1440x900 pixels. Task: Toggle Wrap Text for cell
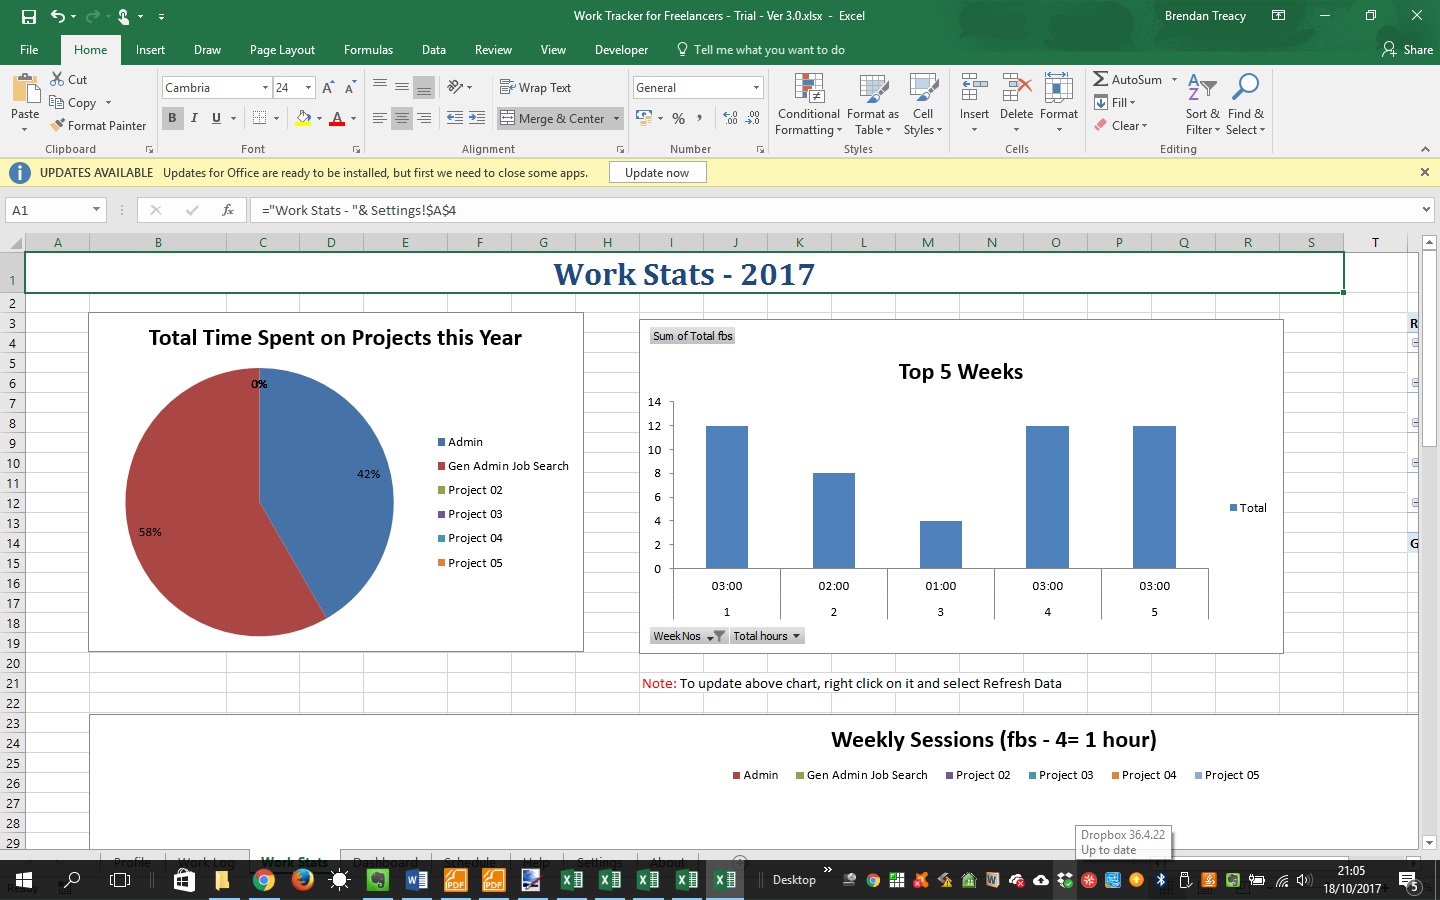point(535,88)
